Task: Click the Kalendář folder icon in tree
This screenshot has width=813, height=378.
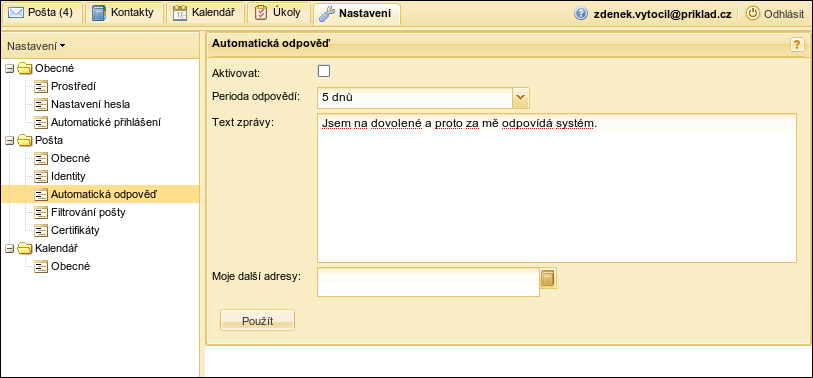Action: (24, 248)
